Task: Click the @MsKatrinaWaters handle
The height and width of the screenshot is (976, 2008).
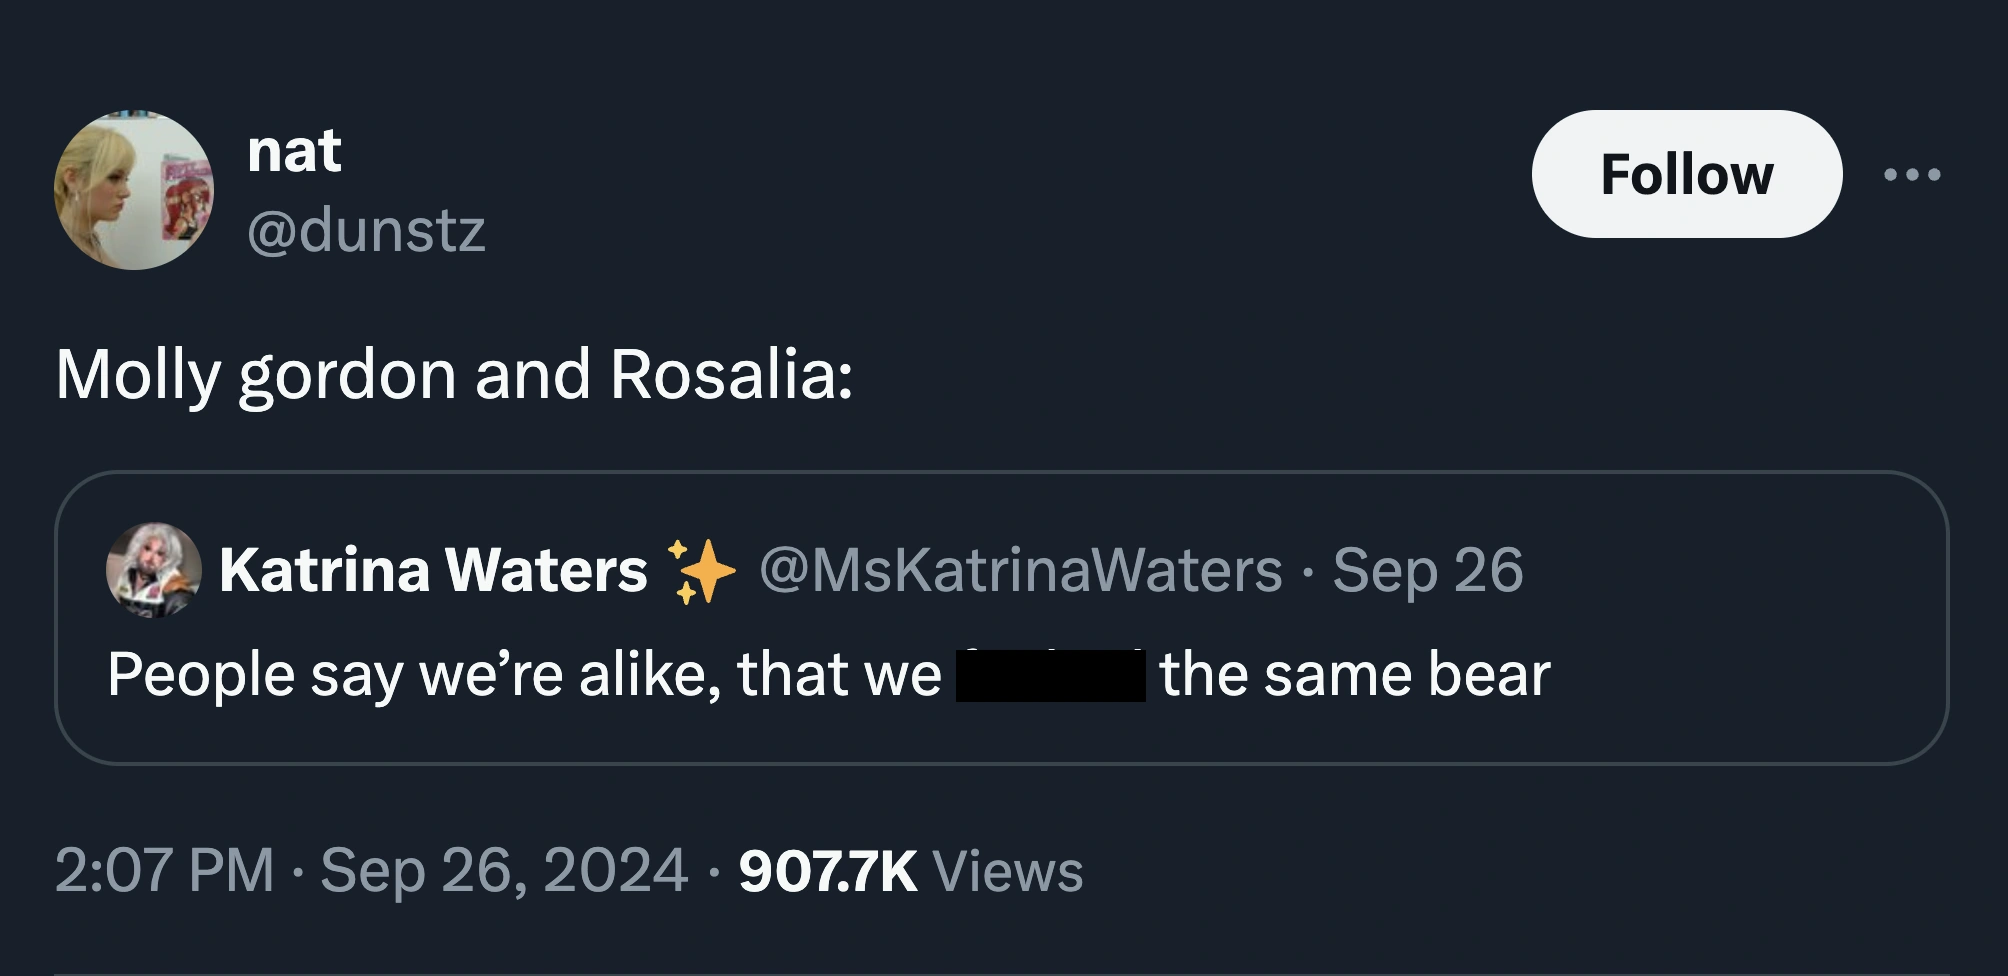Action: point(1020,570)
